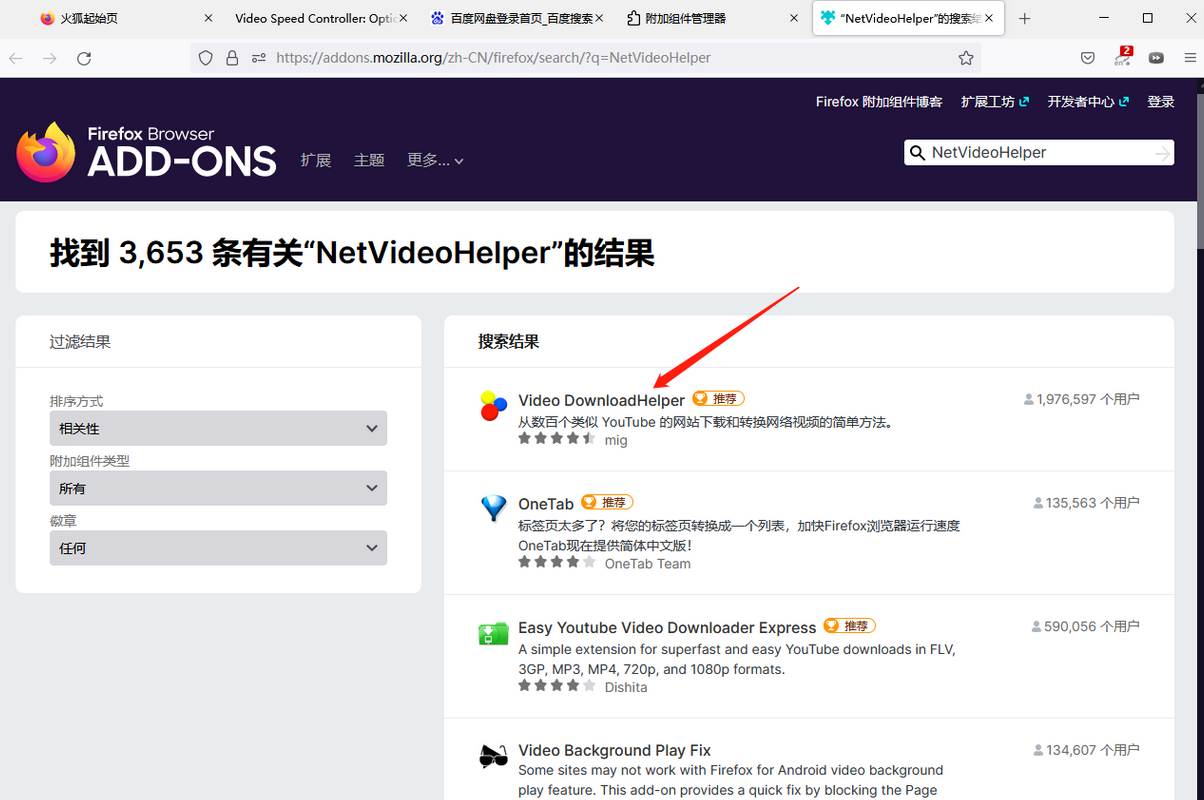
Task: Open the site permissions icon in address bar
Action: [x=259, y=58]
